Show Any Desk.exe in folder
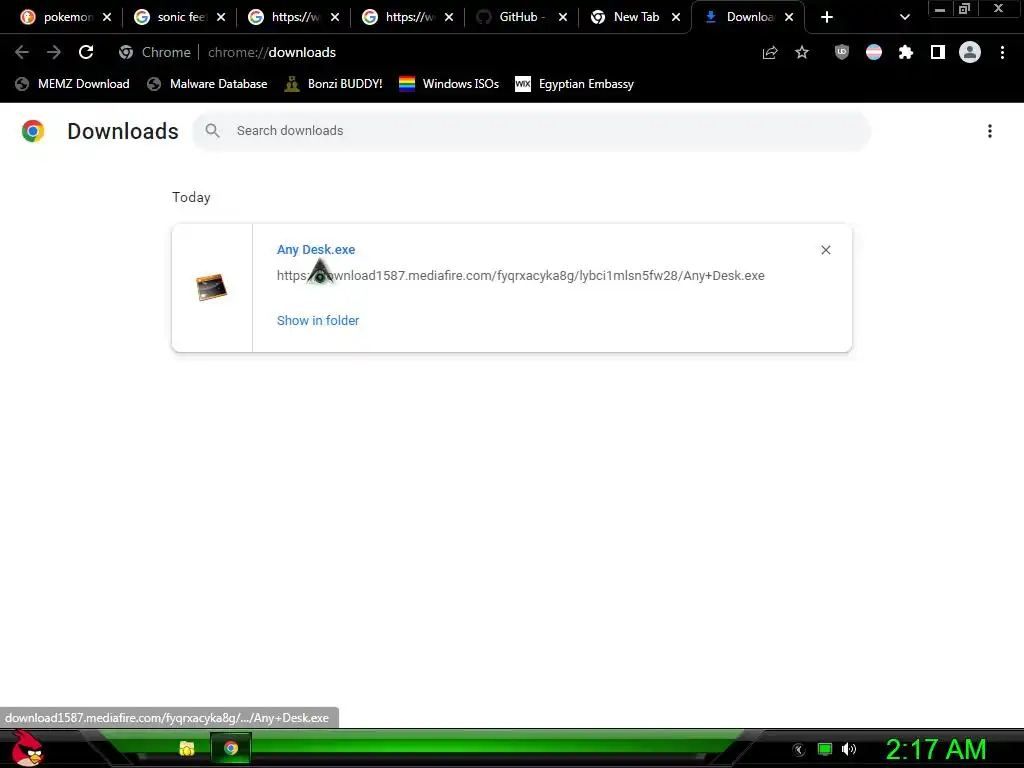This screenshot has height=768, width=1024. pos(318,321)
